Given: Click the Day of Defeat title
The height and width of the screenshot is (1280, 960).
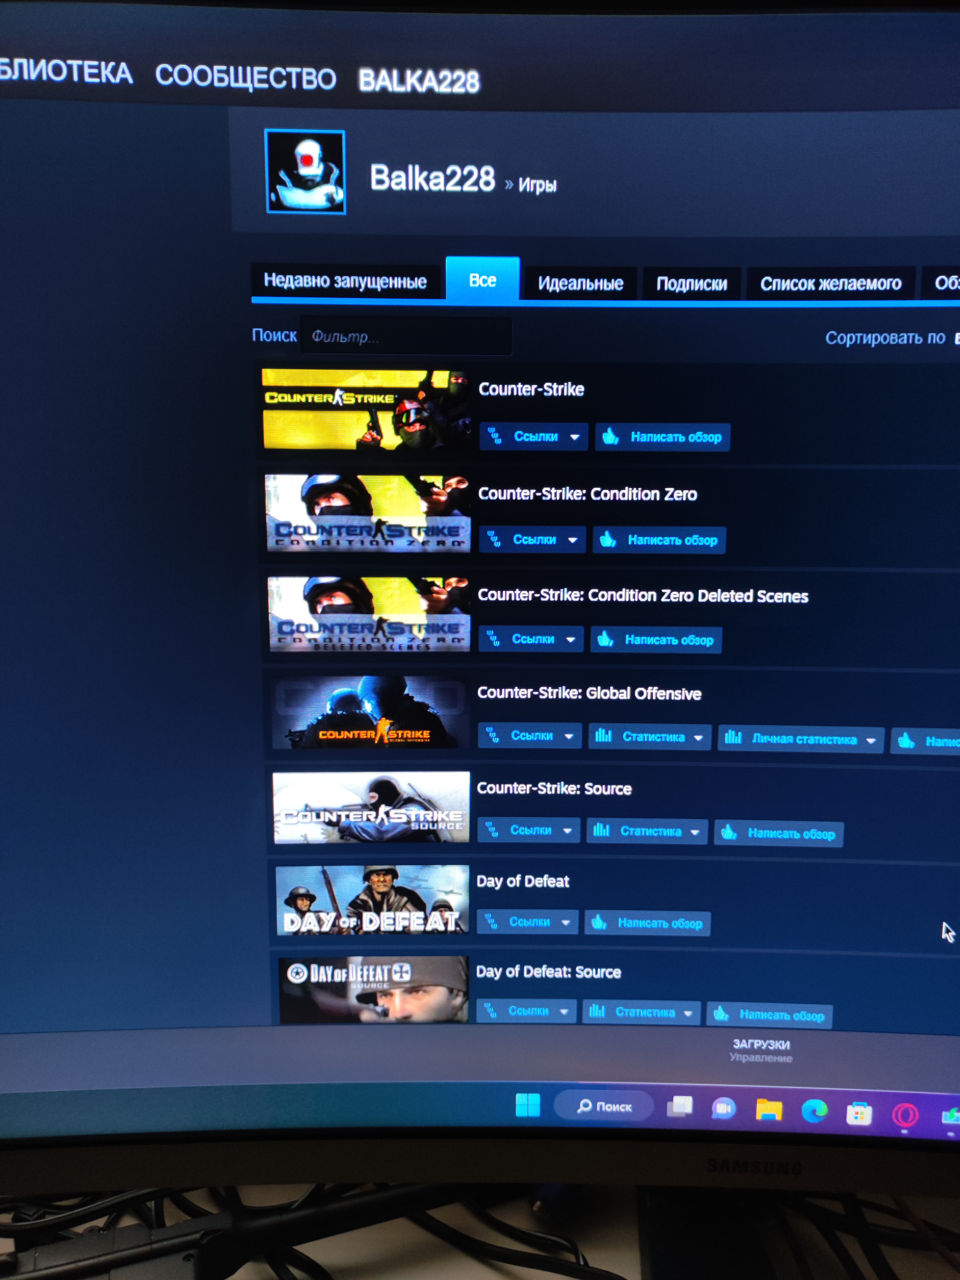Looking at the screenshot, I should point(522,881).
